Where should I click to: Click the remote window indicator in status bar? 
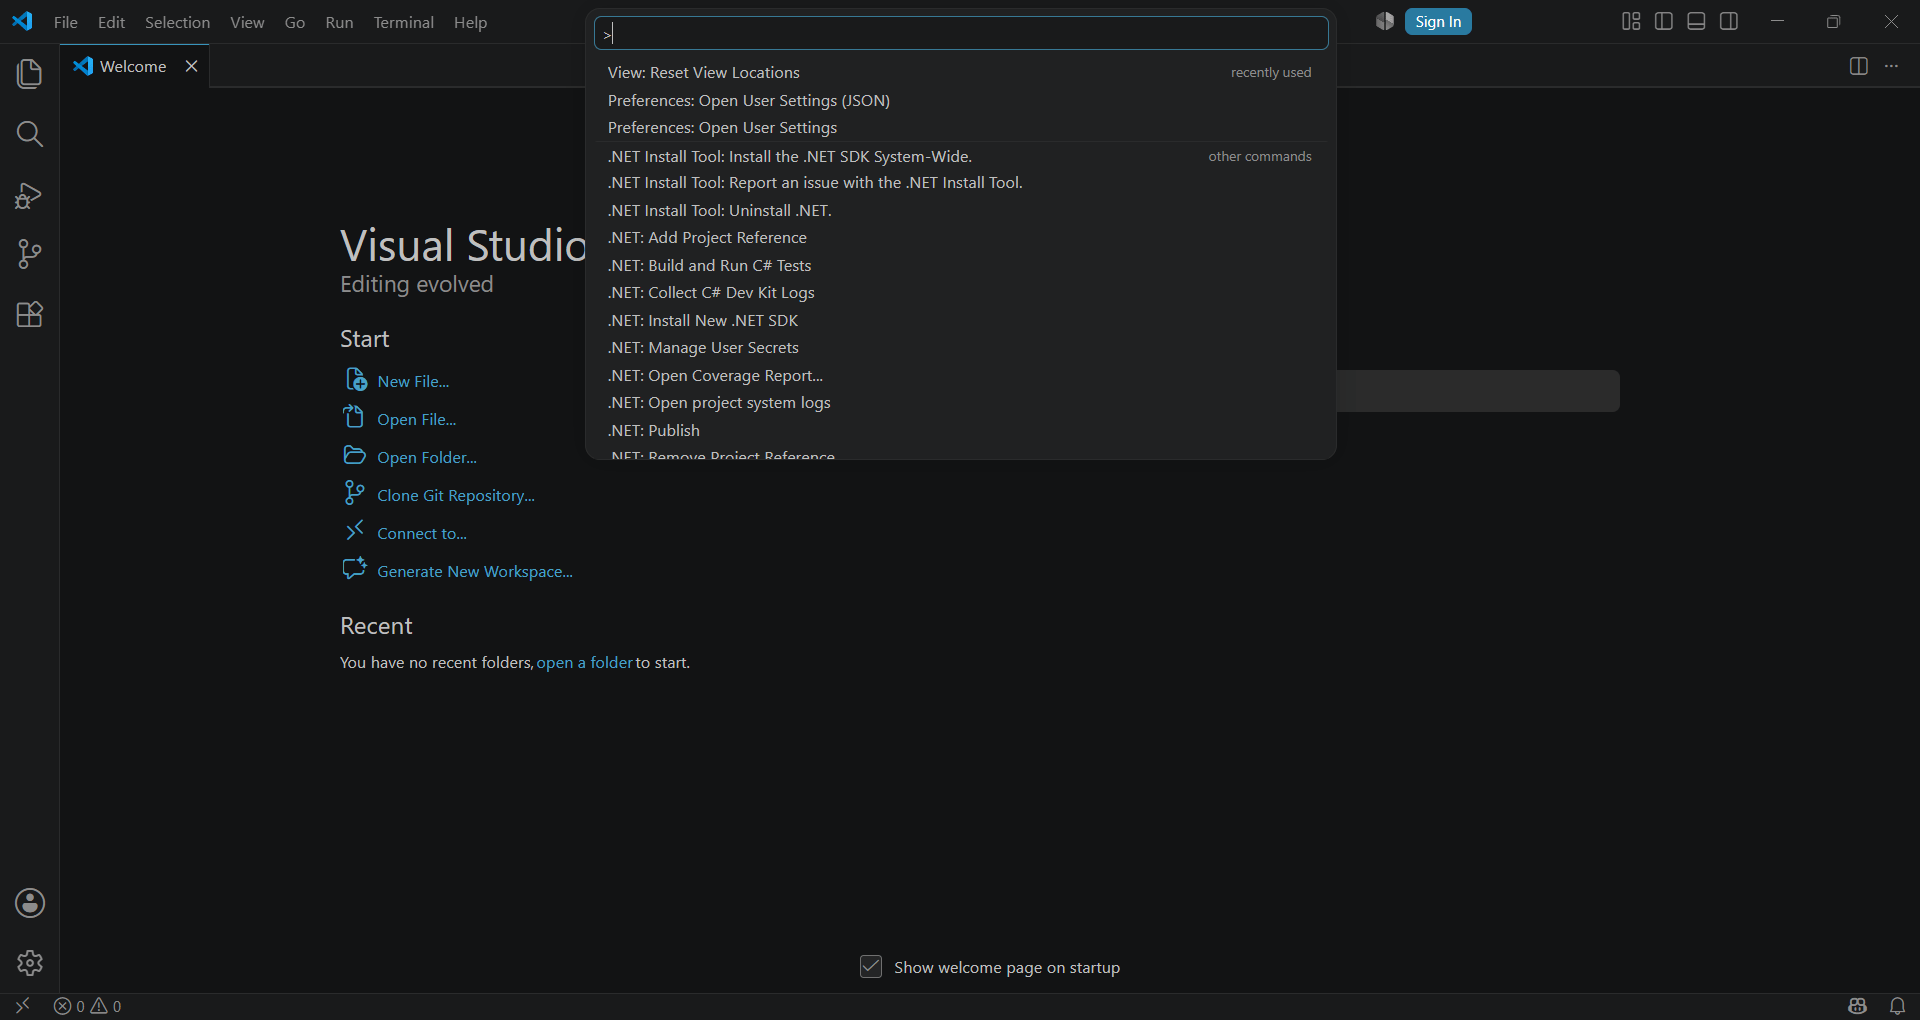coord(22,1006)
